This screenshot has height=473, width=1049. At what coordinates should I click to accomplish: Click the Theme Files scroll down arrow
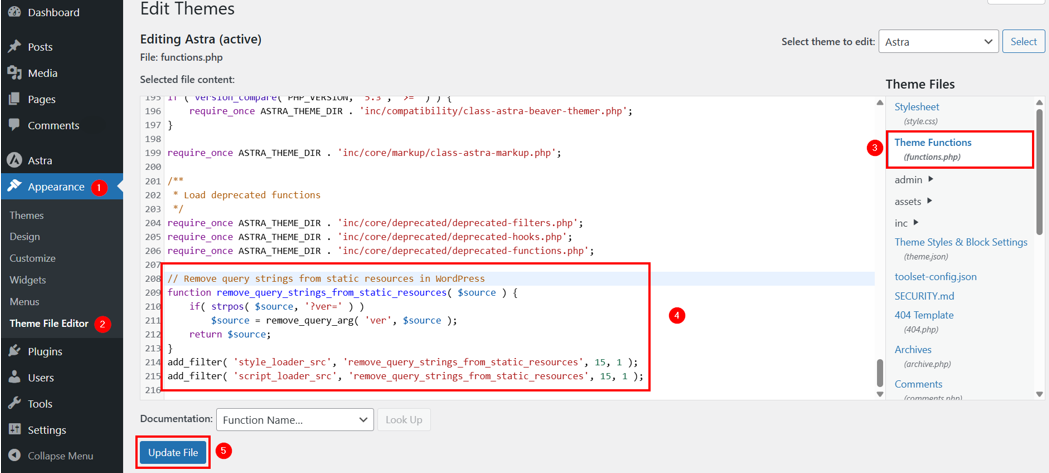click(x=1039, y=394)
